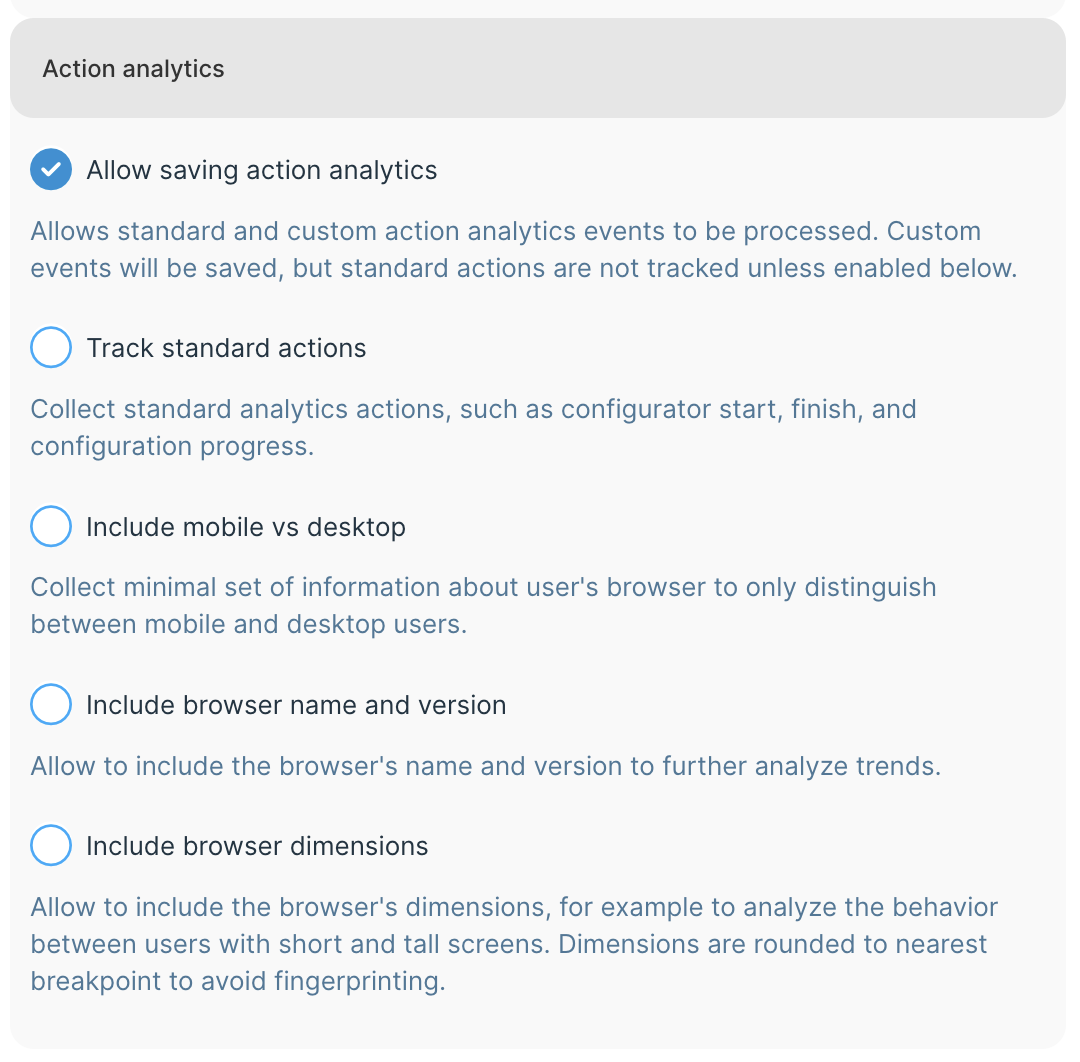Click the description about analyzing browser trends
1080x1062 pixels.
coord(485,767)
